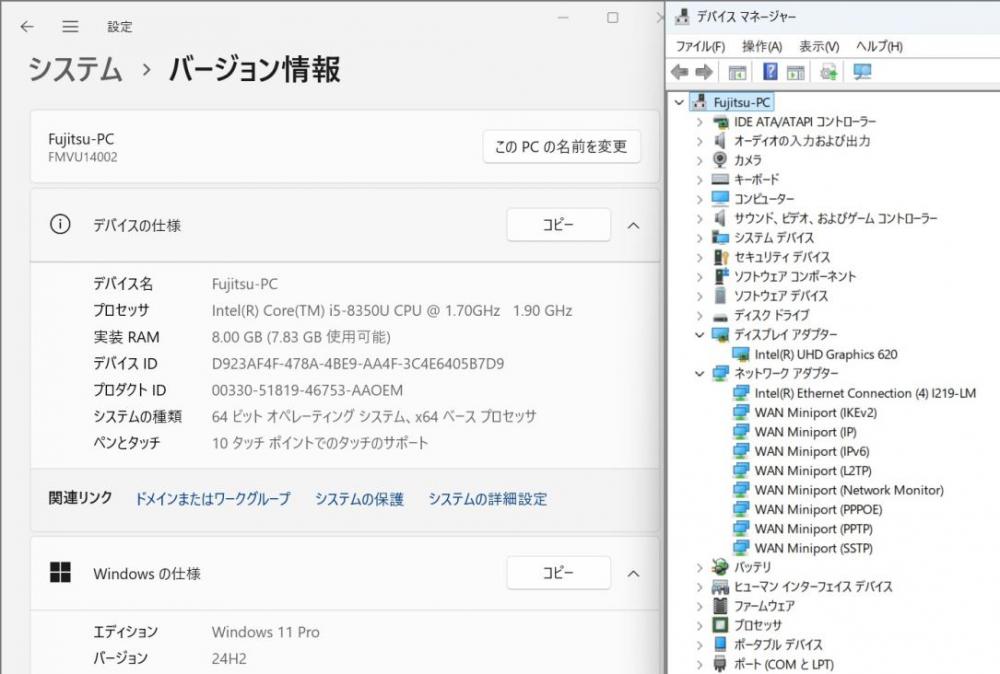The height and width of the screenshot is (674, 1000).
Task: Select the プロセッサ category in Device Manager
Action: 758,625
